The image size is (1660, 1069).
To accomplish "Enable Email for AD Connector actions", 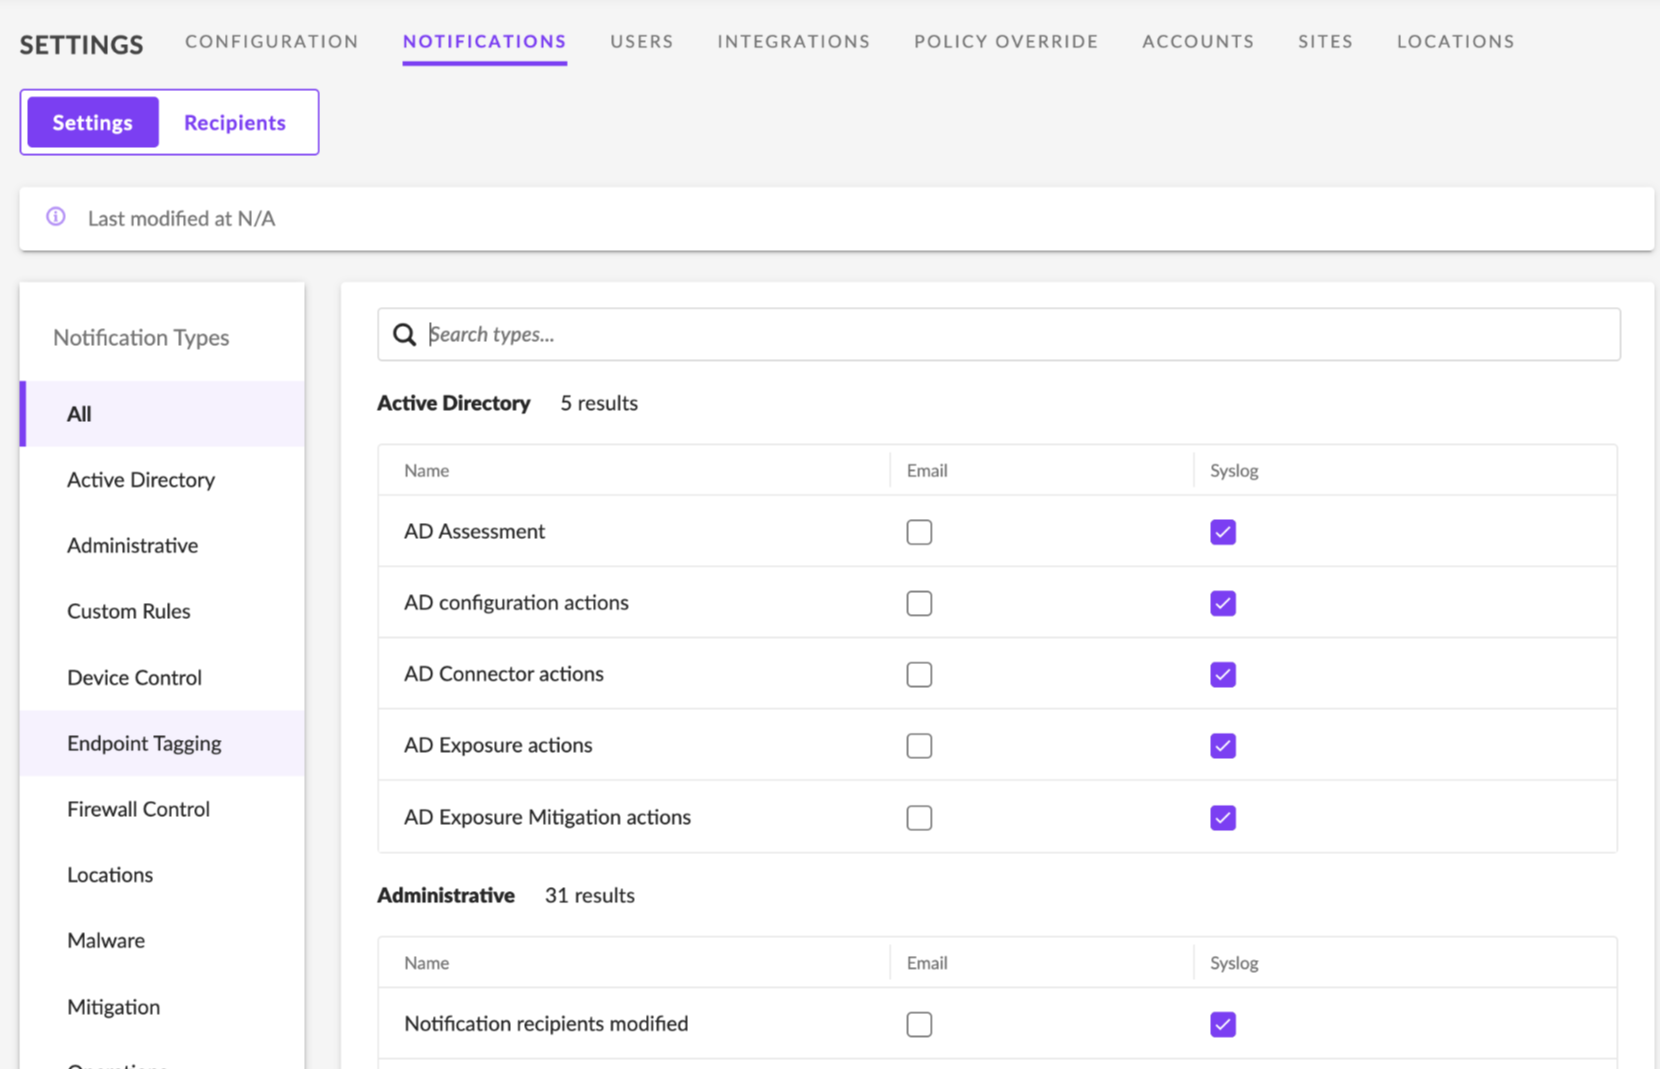I will coord(919,675).
